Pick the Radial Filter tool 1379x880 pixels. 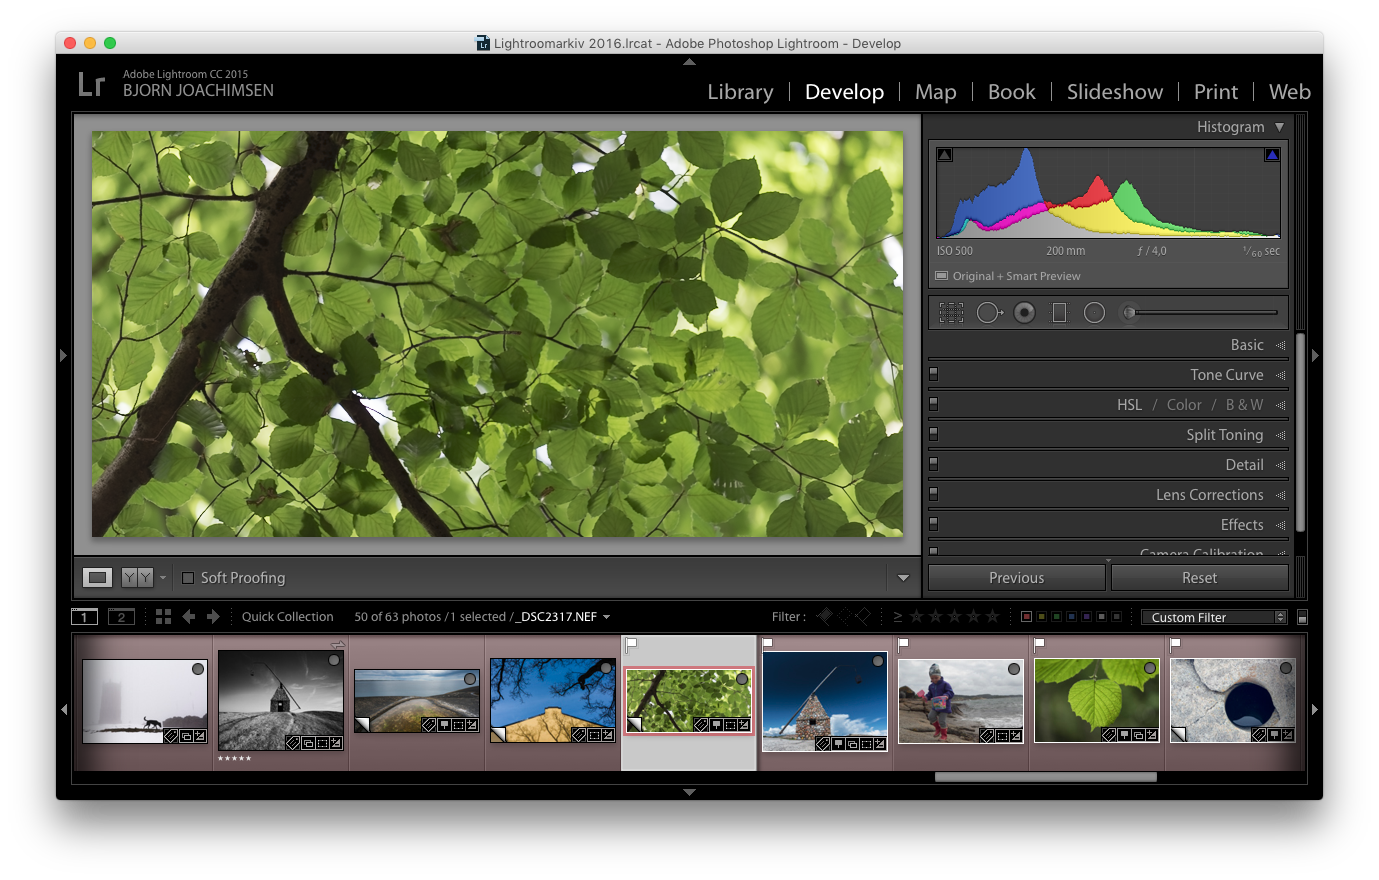click(x=1094, y=313)
